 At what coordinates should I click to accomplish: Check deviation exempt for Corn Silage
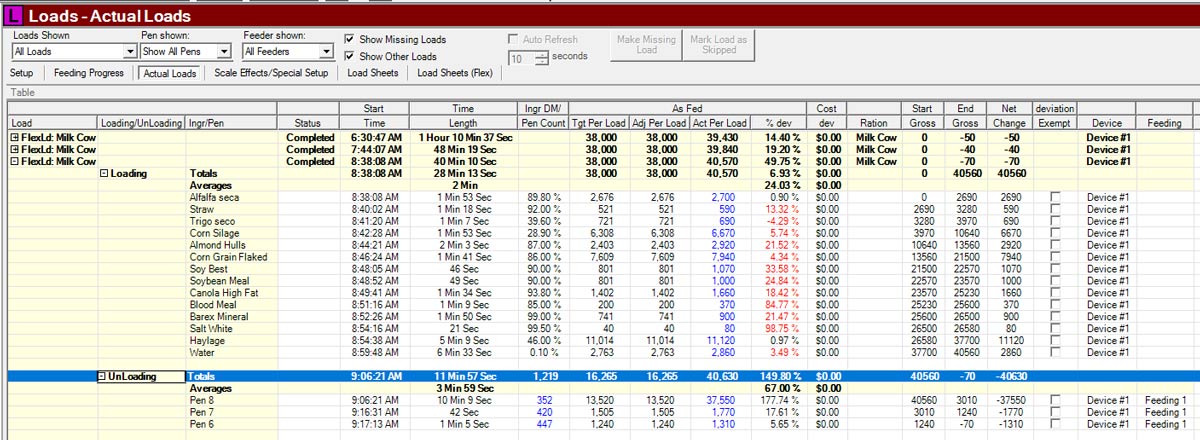(x=1054, y=233)
